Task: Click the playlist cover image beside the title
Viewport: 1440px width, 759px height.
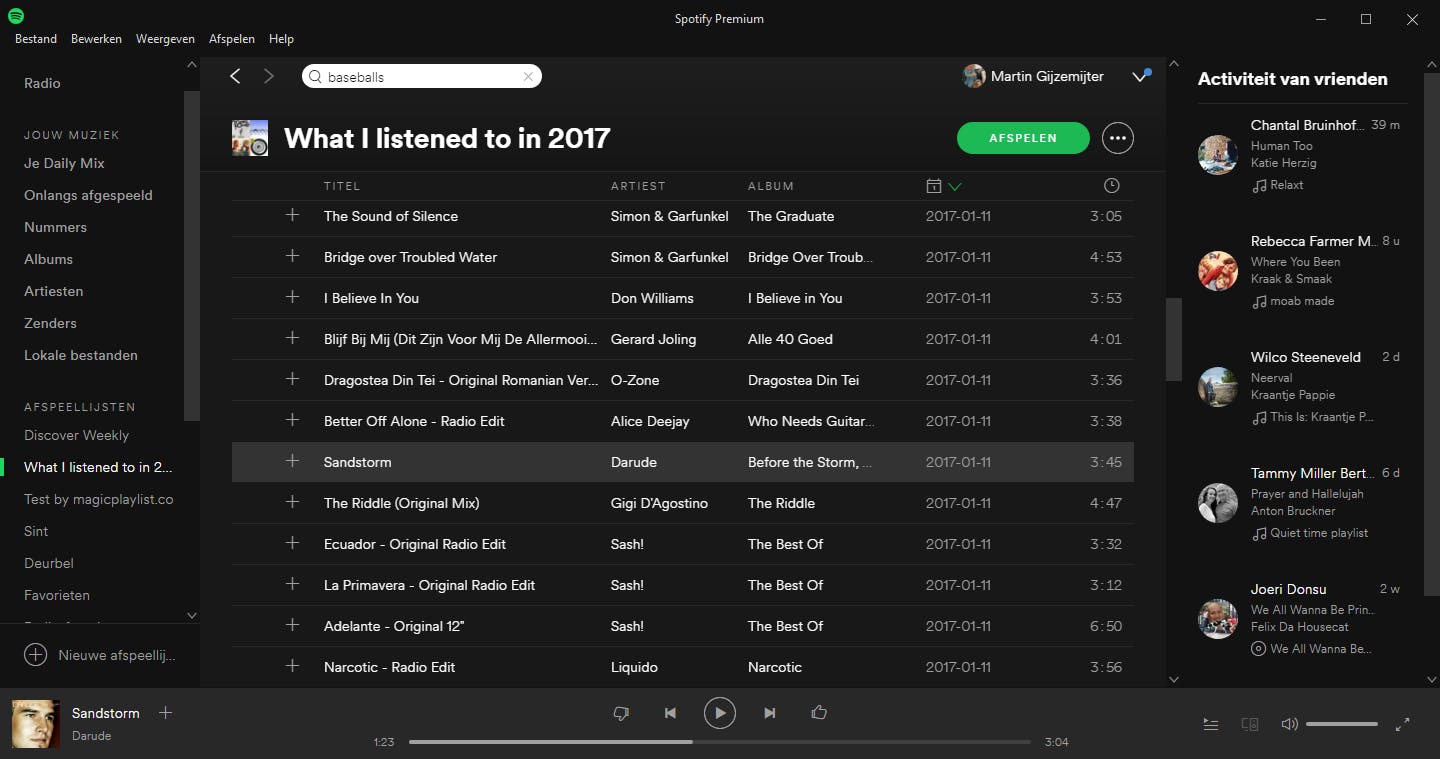Action: click(x=250, y=138)
